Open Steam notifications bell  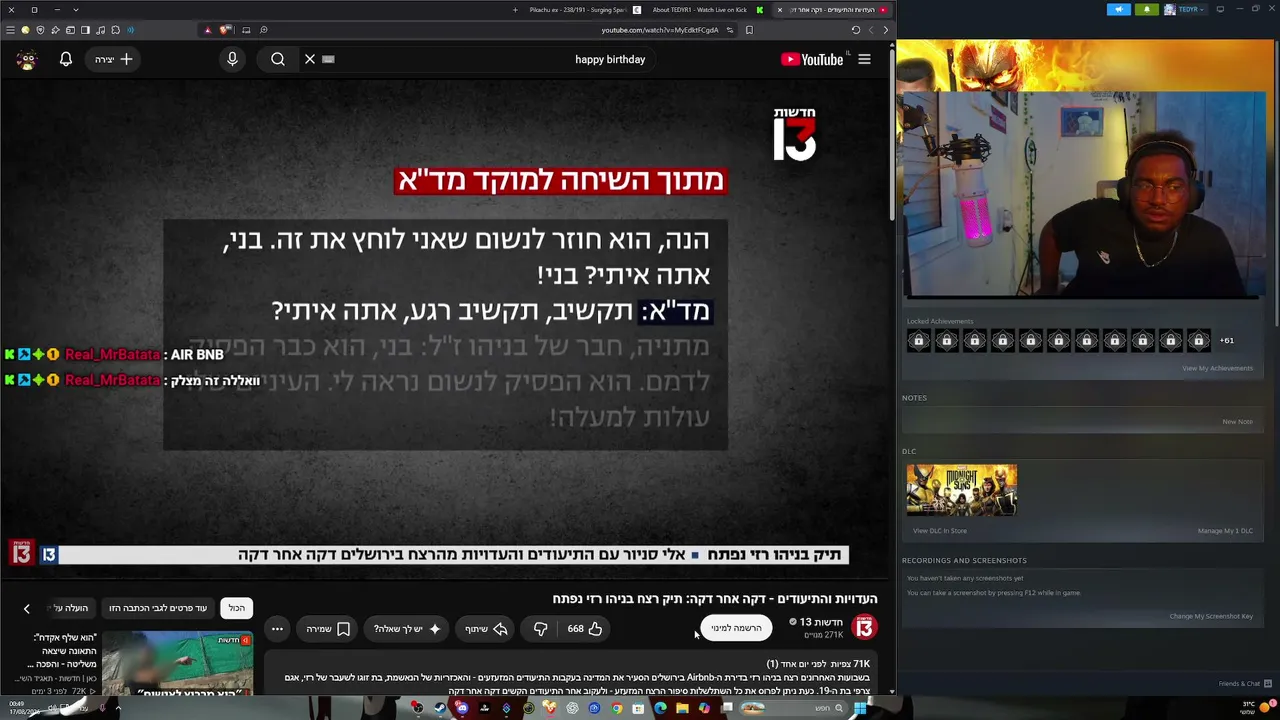coord(1147,10)
